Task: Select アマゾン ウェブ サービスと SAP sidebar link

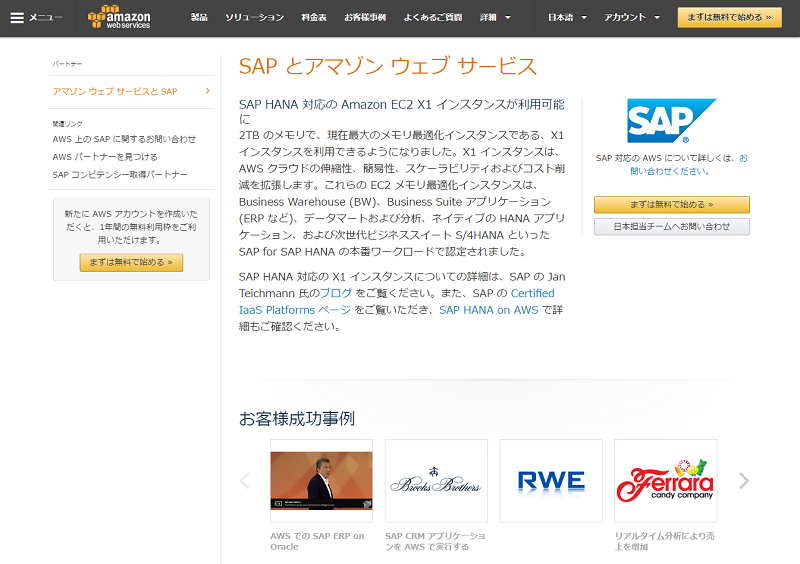Action: tap(115, 91)
